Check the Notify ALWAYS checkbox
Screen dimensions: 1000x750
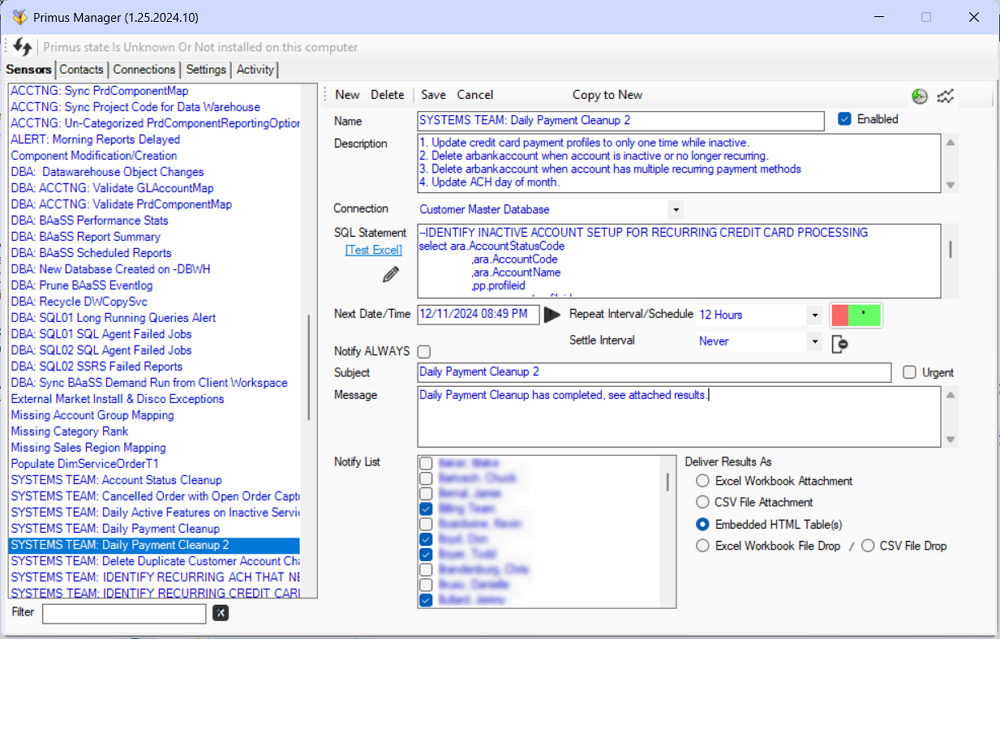coord(424,351)
